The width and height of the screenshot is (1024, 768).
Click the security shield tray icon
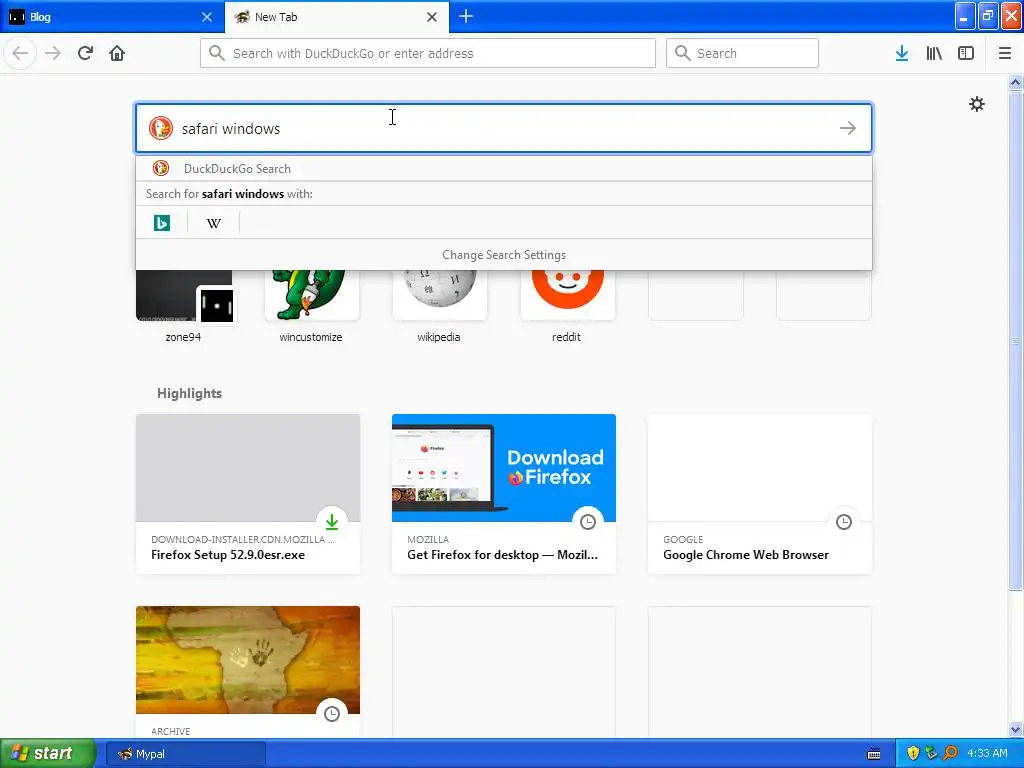(913, 754)
